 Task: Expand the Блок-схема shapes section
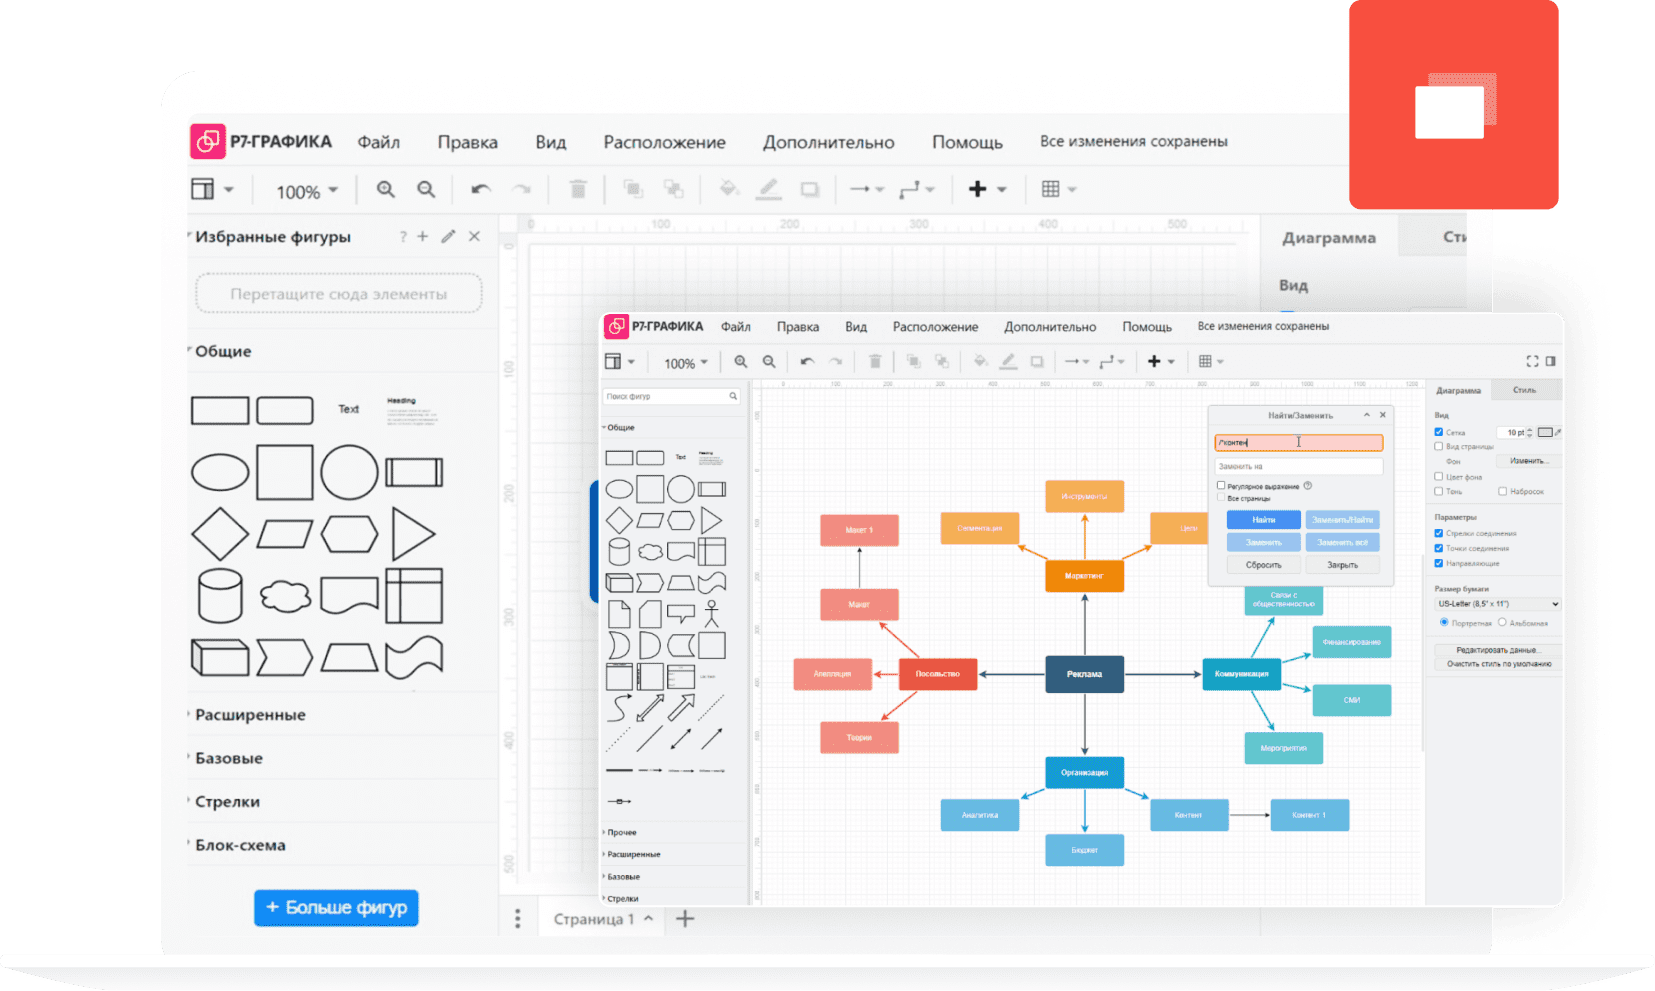tap(240, 845)
